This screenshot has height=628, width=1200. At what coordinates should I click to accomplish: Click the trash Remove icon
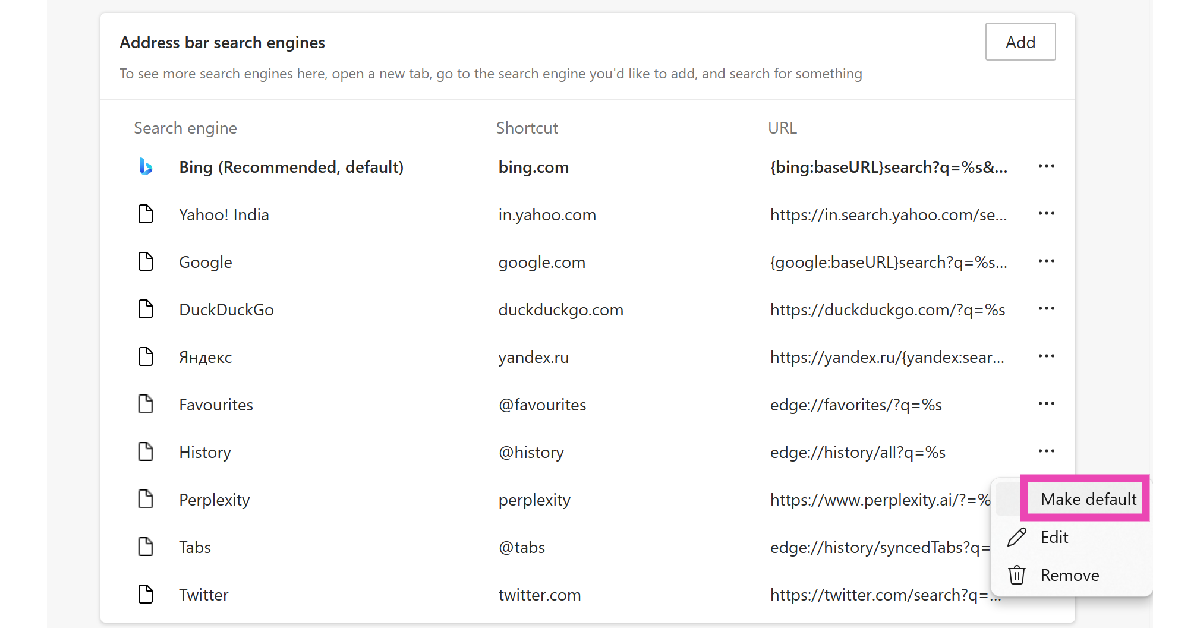[1017, 575]
